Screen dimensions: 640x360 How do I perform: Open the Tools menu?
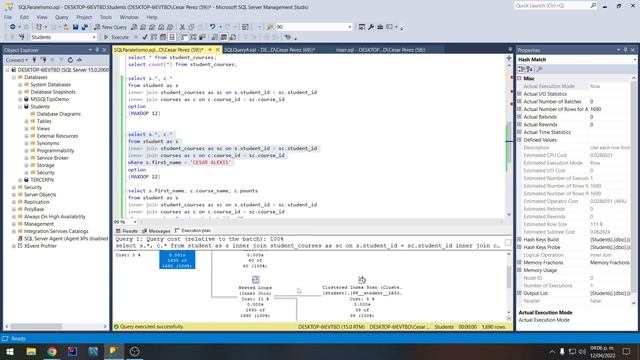click(106, 17)
